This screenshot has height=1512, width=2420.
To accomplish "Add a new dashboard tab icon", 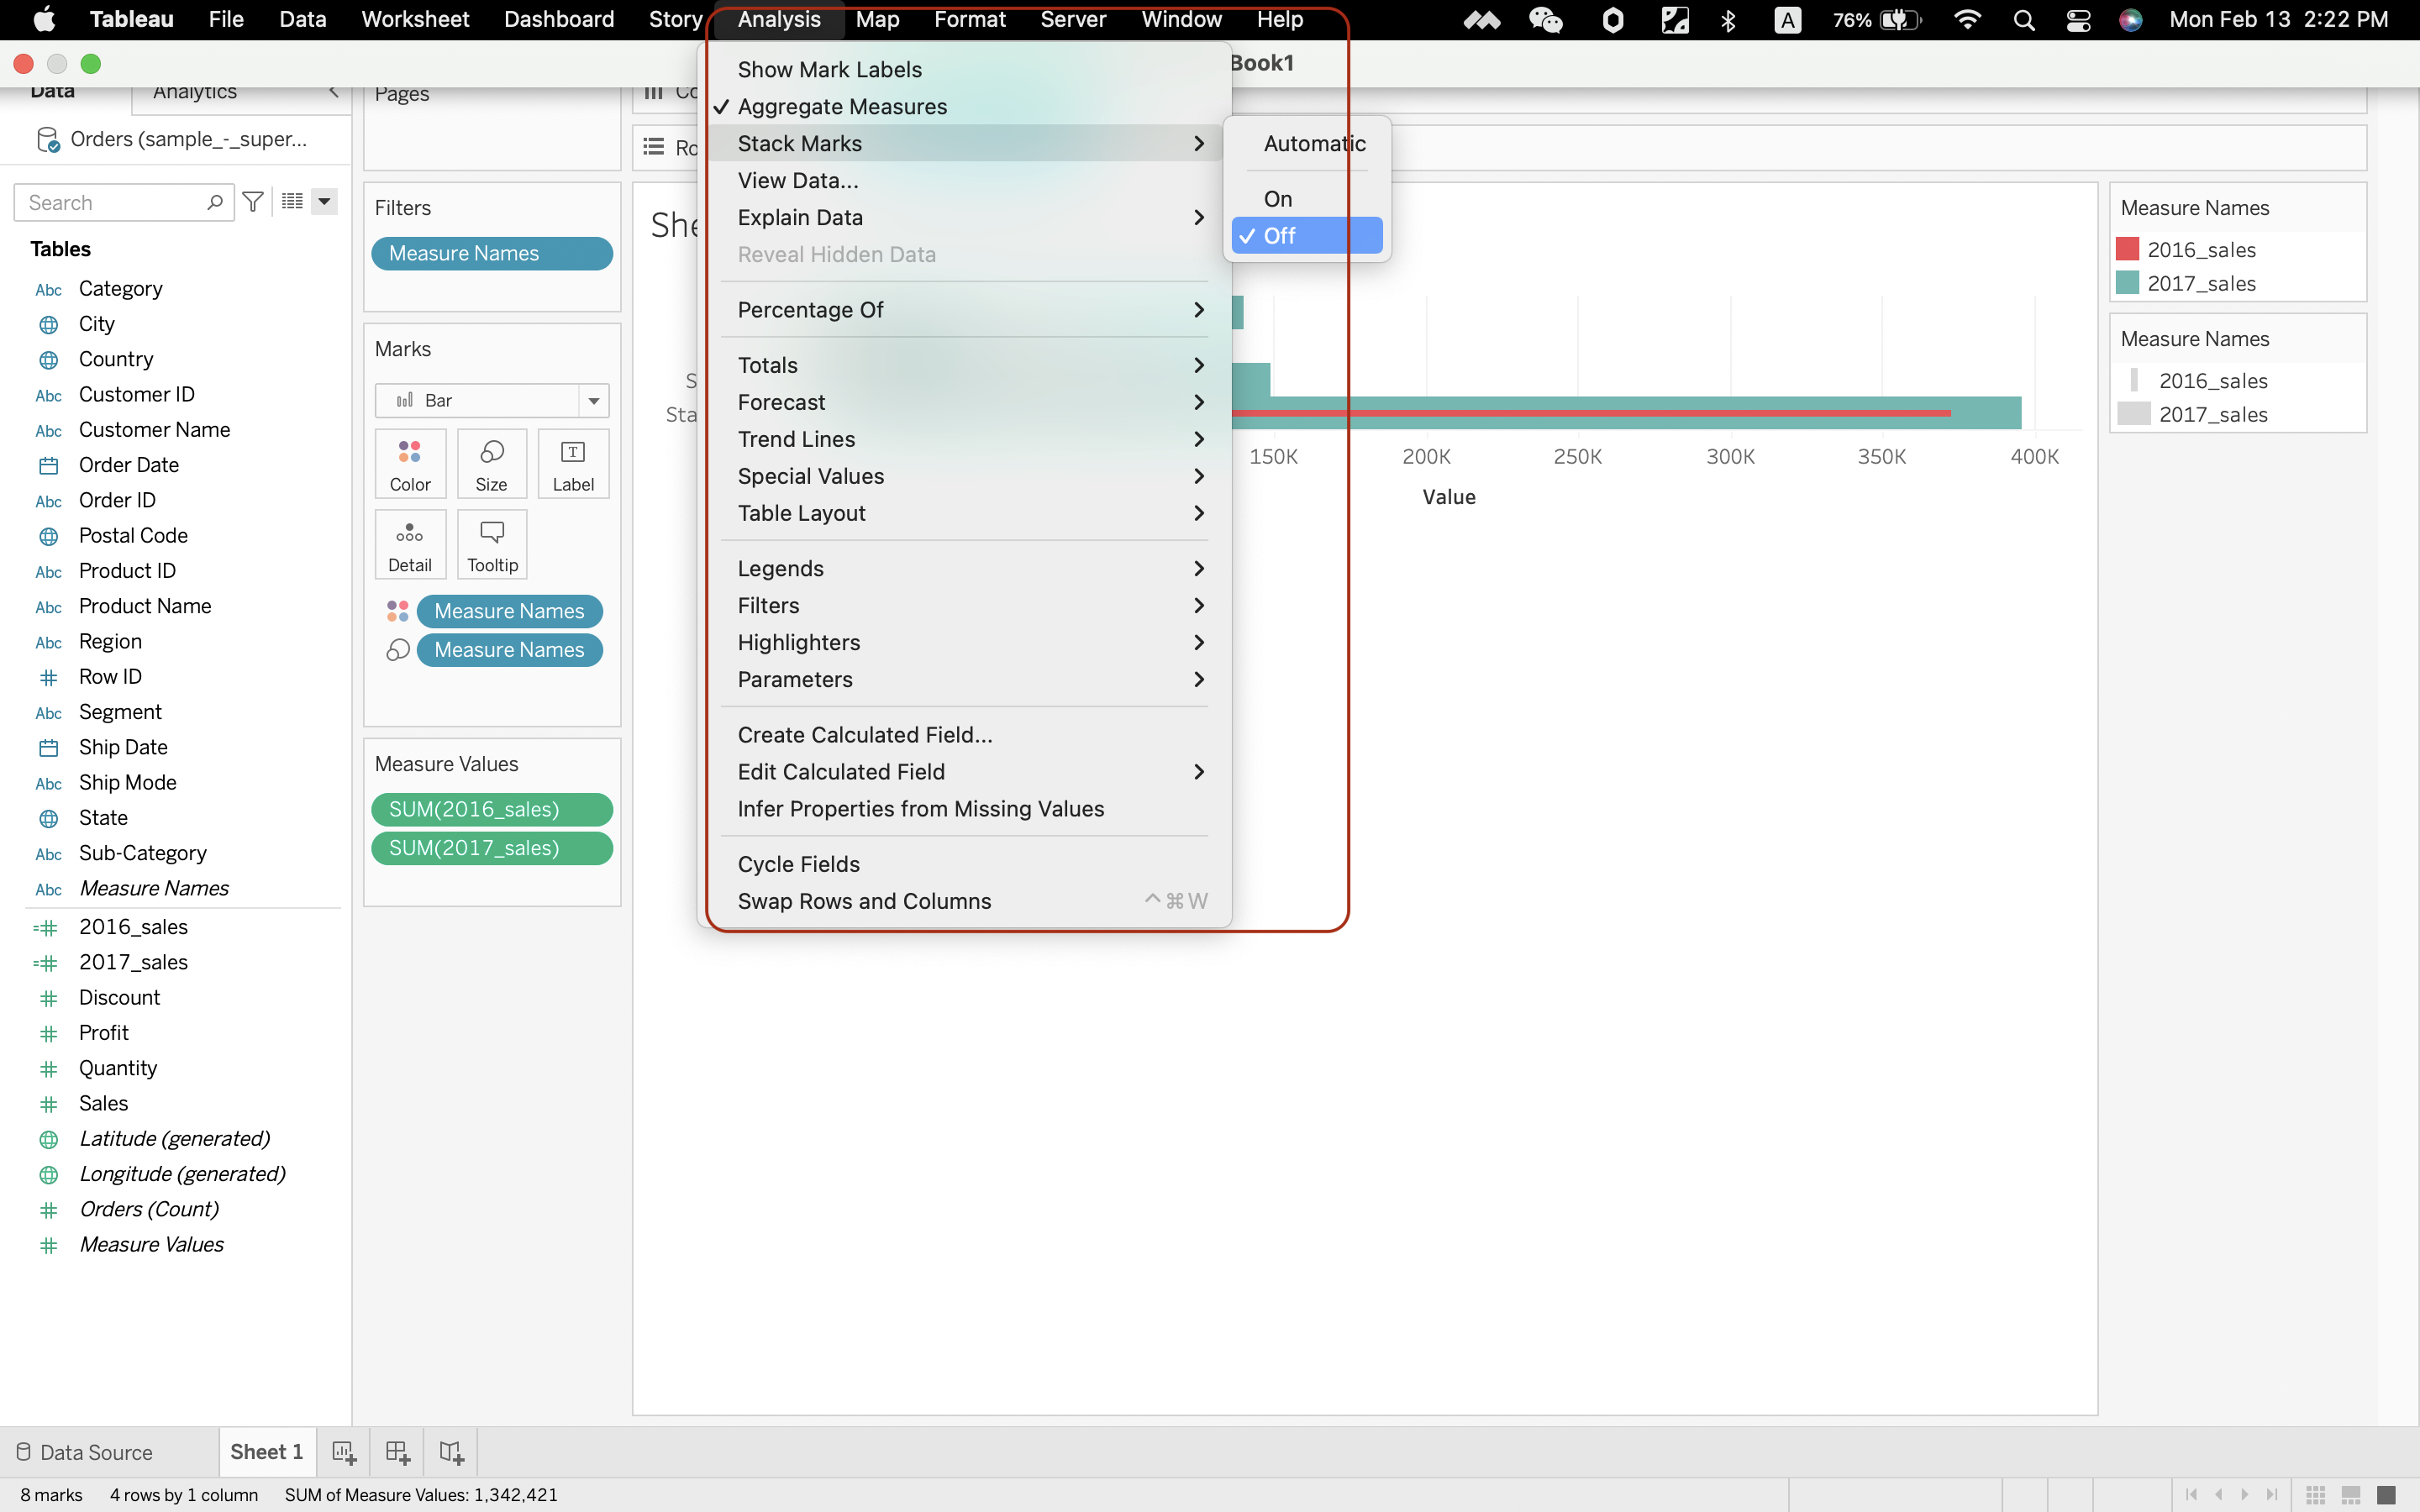I will click(x=398, y=1452).
